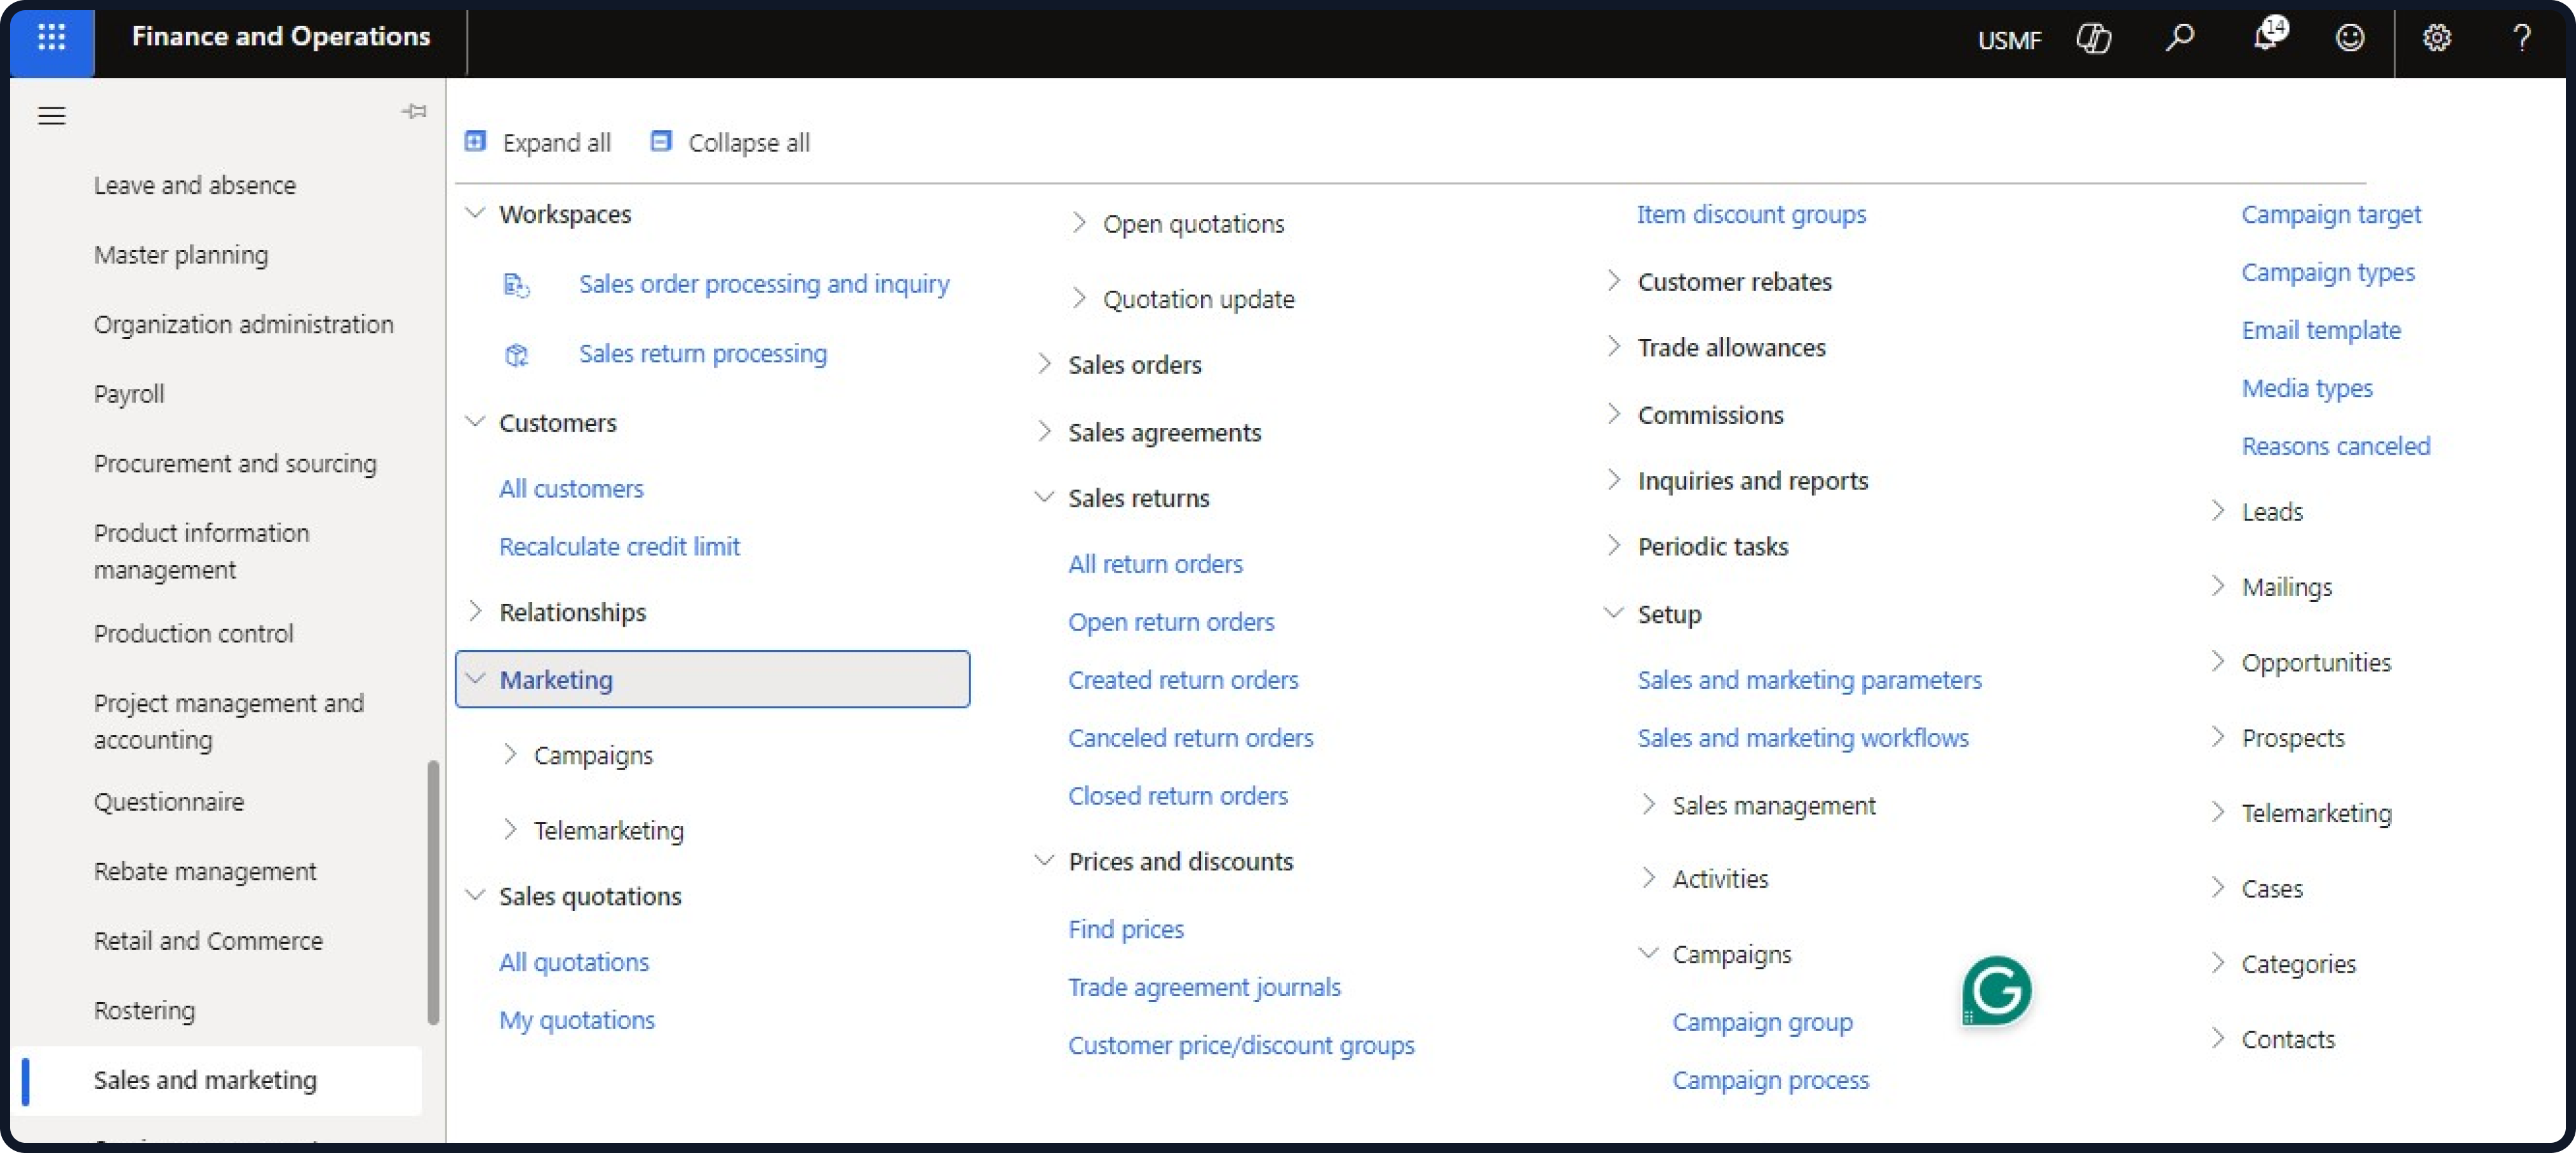This screenshot has height=1153, width=2576.
Task: Expand the Sales agreements section
Action: tap(1044, 432)
